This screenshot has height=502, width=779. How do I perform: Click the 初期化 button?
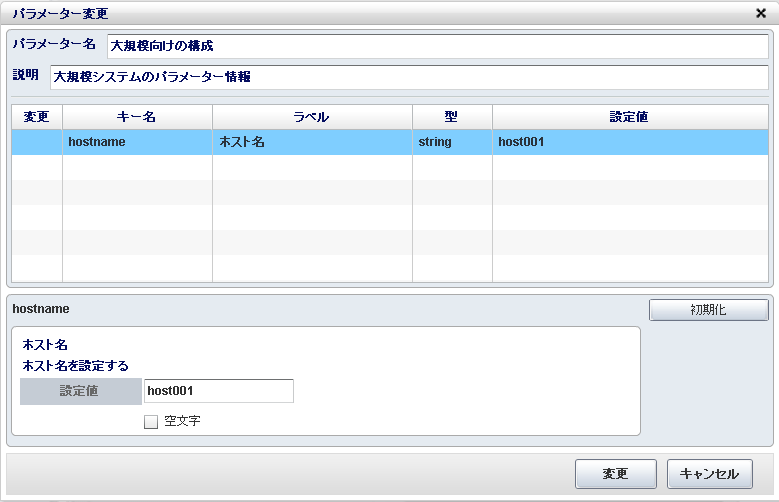708,310
